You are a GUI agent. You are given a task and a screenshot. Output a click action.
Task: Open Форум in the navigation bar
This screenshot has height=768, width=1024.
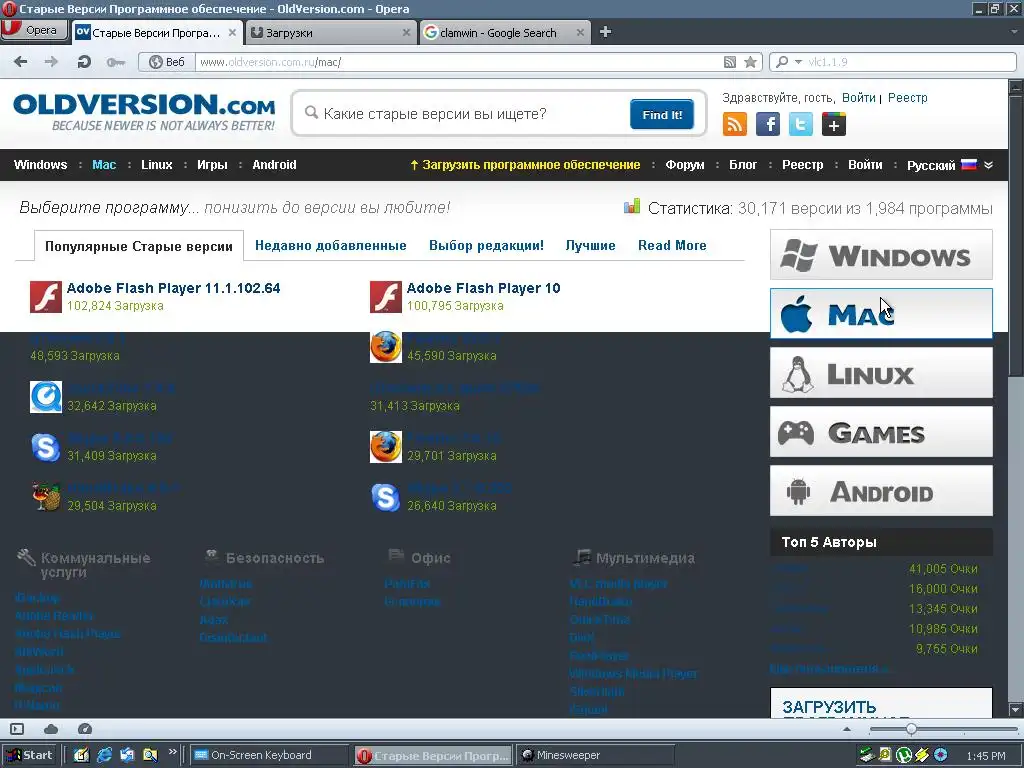click(x=684, y=165)
